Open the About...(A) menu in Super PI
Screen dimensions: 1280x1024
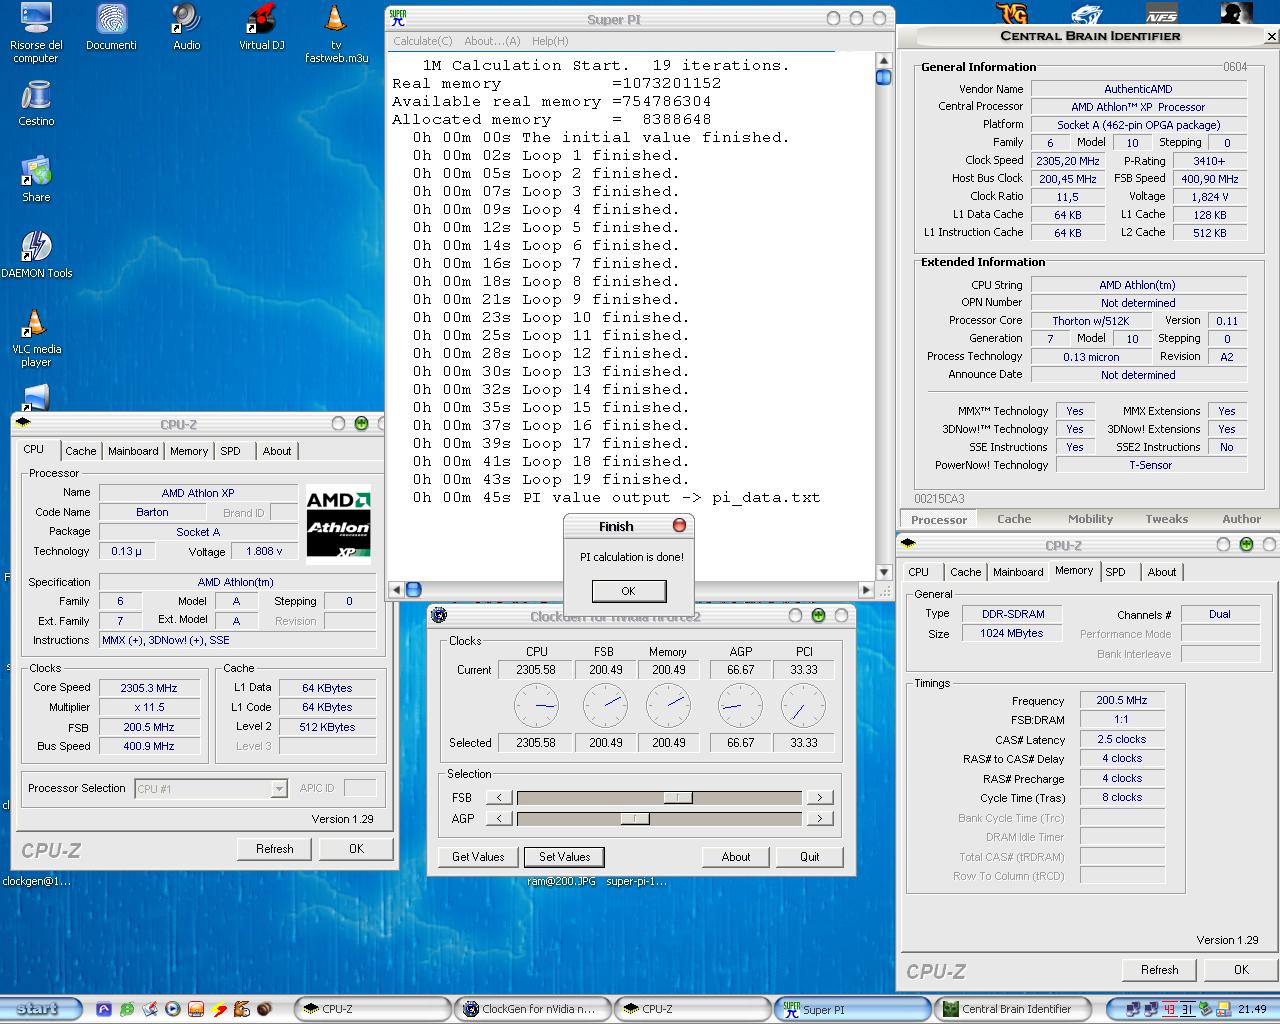pos(492,41)
